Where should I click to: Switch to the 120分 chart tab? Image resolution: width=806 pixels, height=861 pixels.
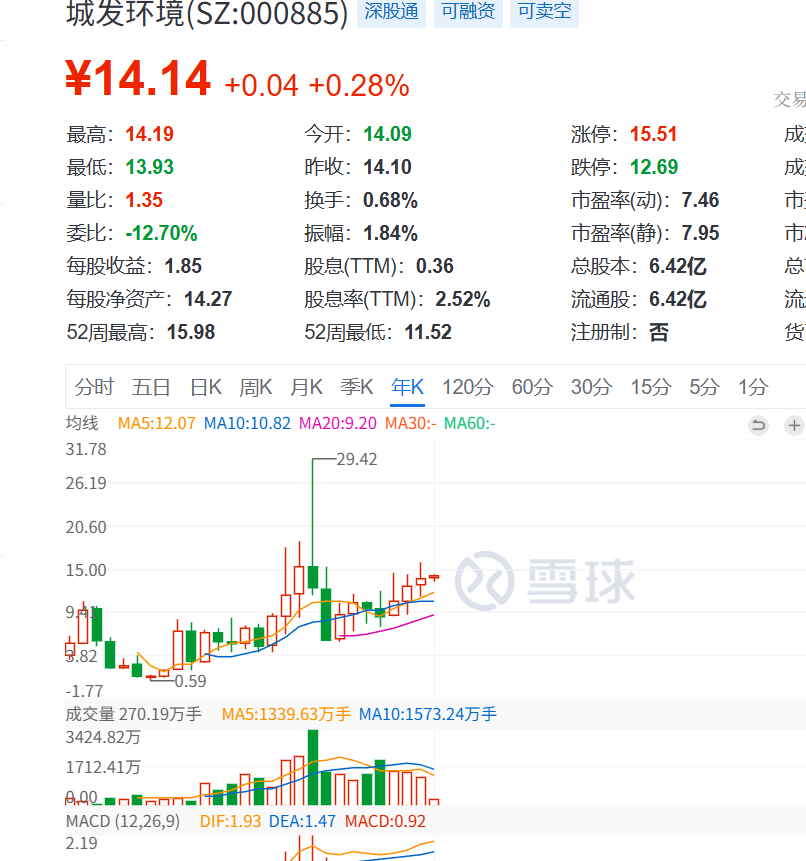468,387
